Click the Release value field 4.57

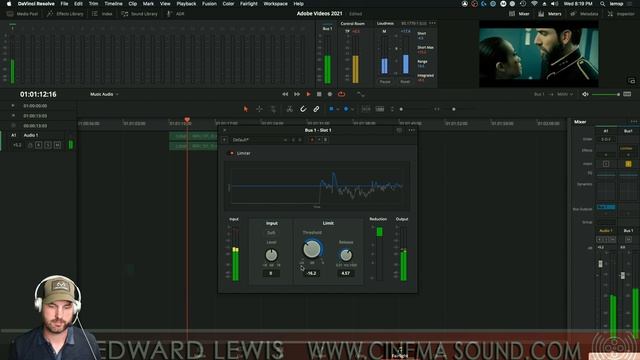(346, 273)
